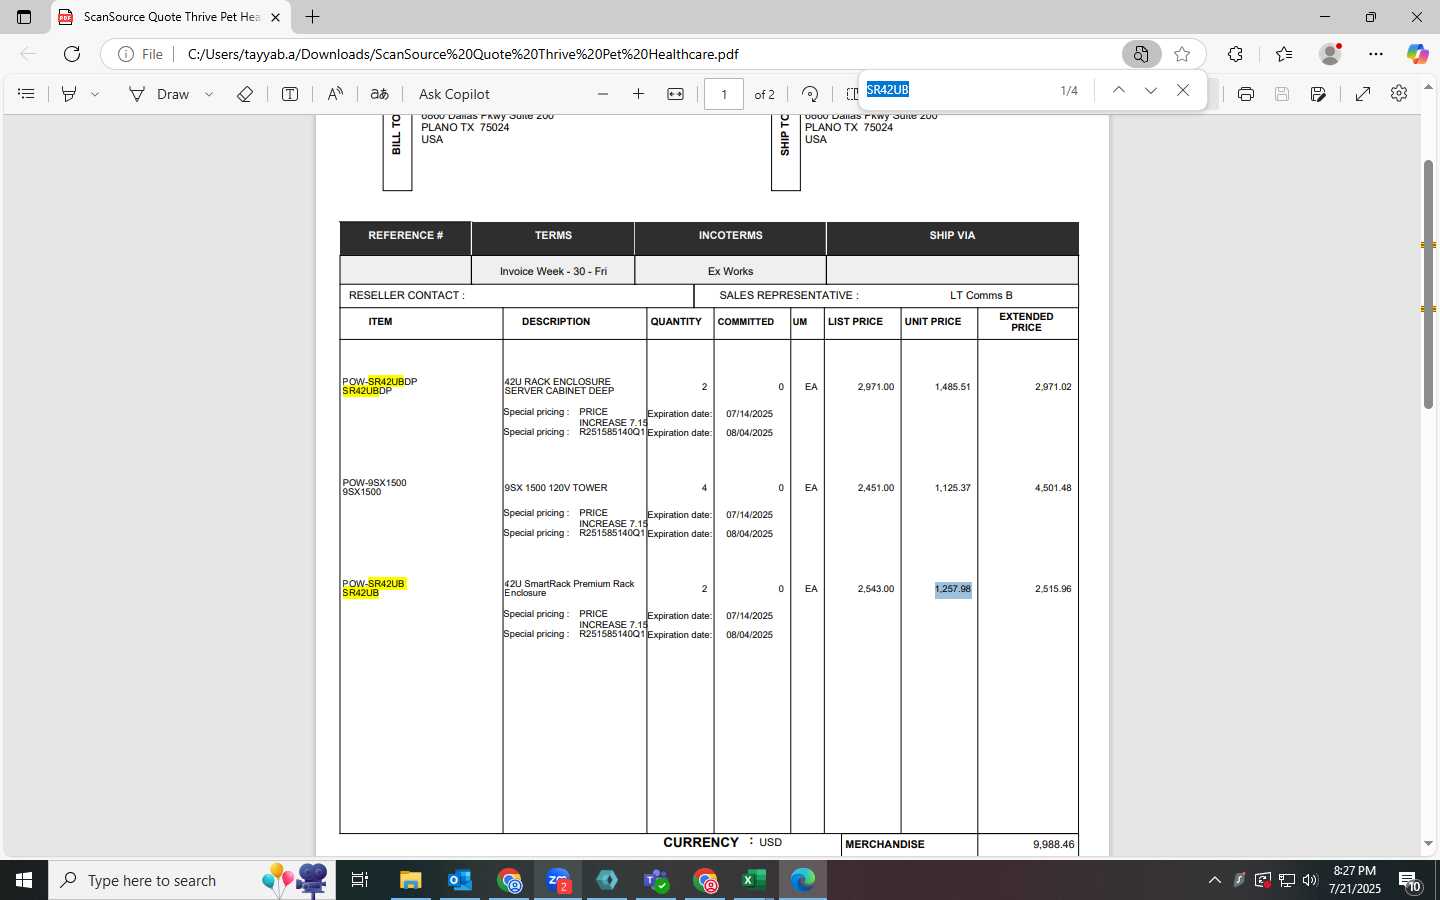
Task: Add this page to favorites
Action: (1182, 54)
